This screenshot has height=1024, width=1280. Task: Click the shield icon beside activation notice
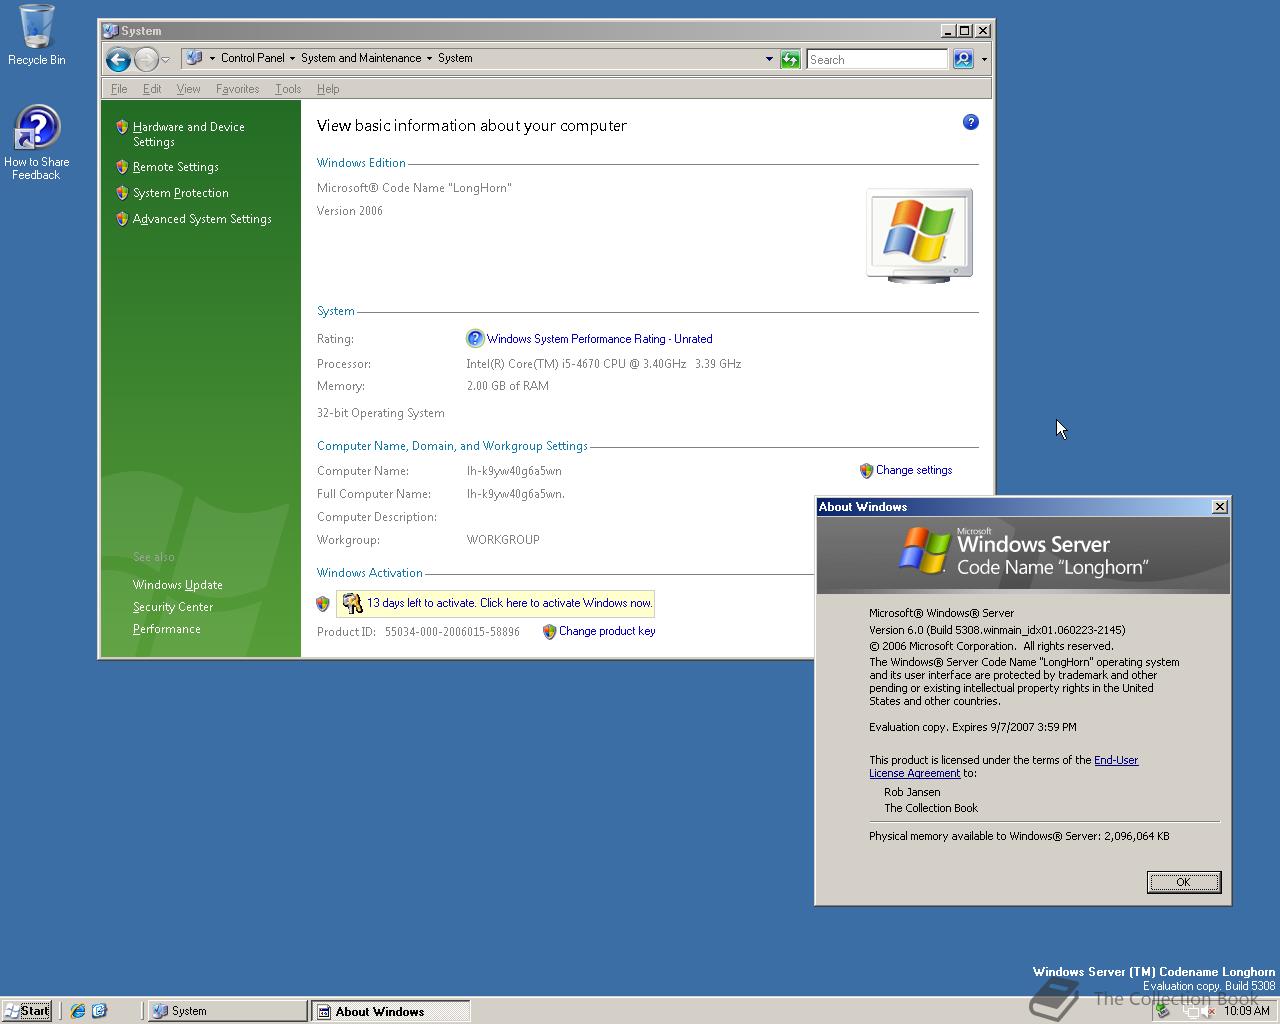(x=322, y=603)
